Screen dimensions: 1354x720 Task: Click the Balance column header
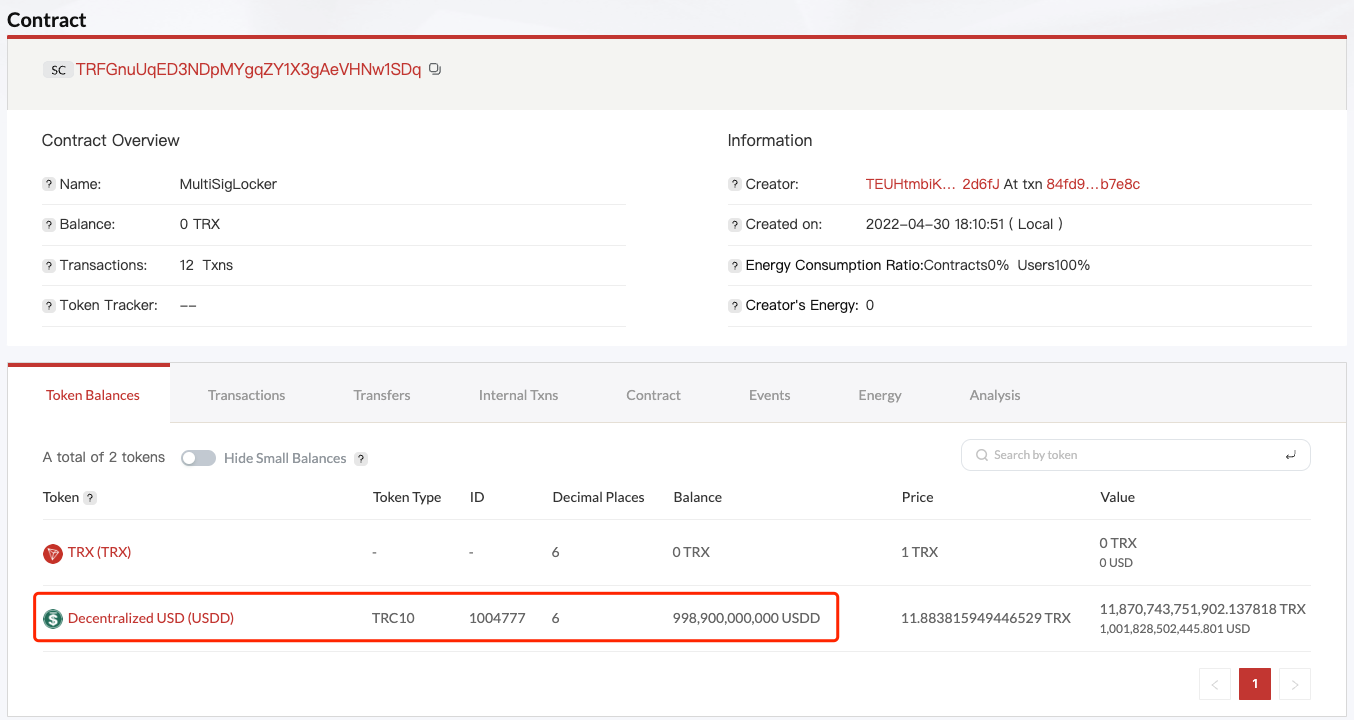click(697, 498)
